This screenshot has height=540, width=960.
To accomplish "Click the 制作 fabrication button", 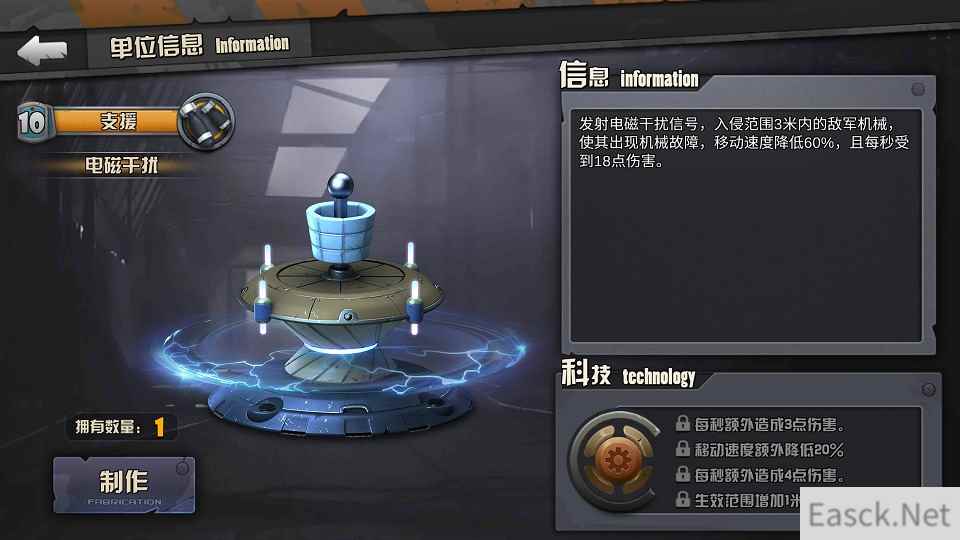I will pyautogui.click(x=124, y=485).
